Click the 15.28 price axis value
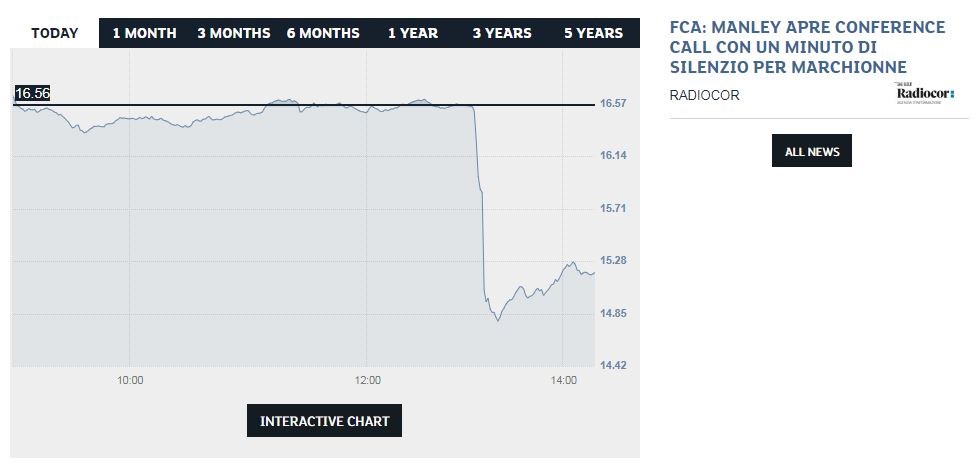Screen dimensions: 979x470 [x=612, y=260]
